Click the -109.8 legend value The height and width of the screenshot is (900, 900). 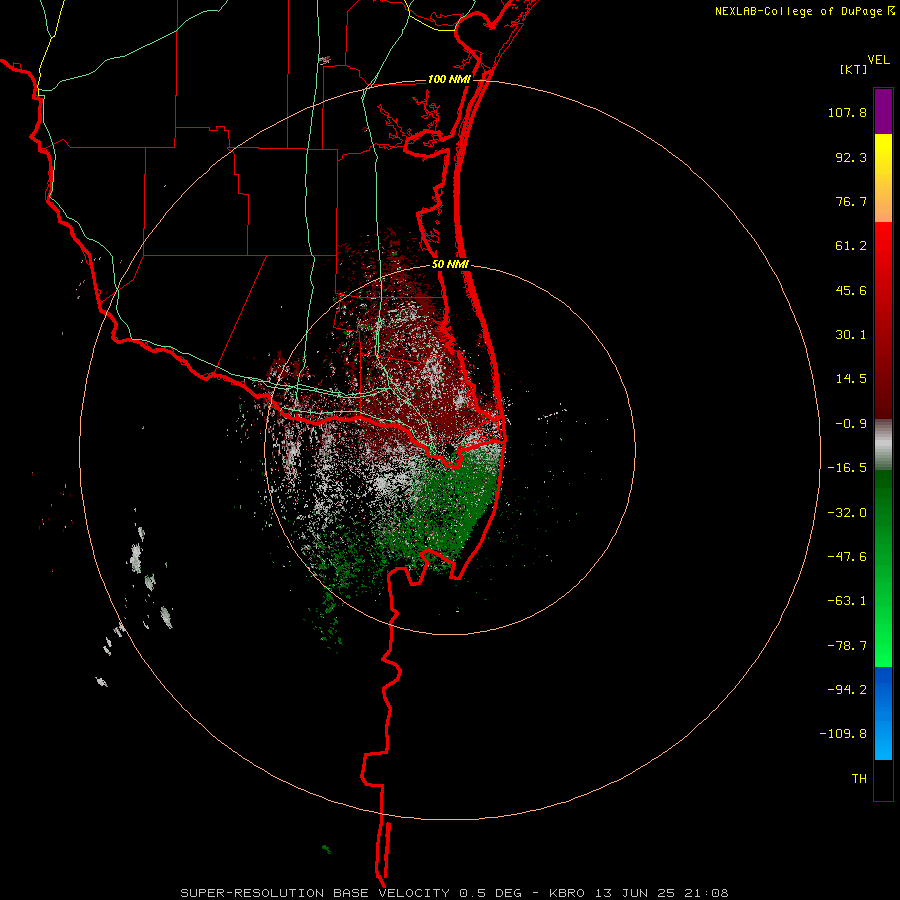click(843, 734)
